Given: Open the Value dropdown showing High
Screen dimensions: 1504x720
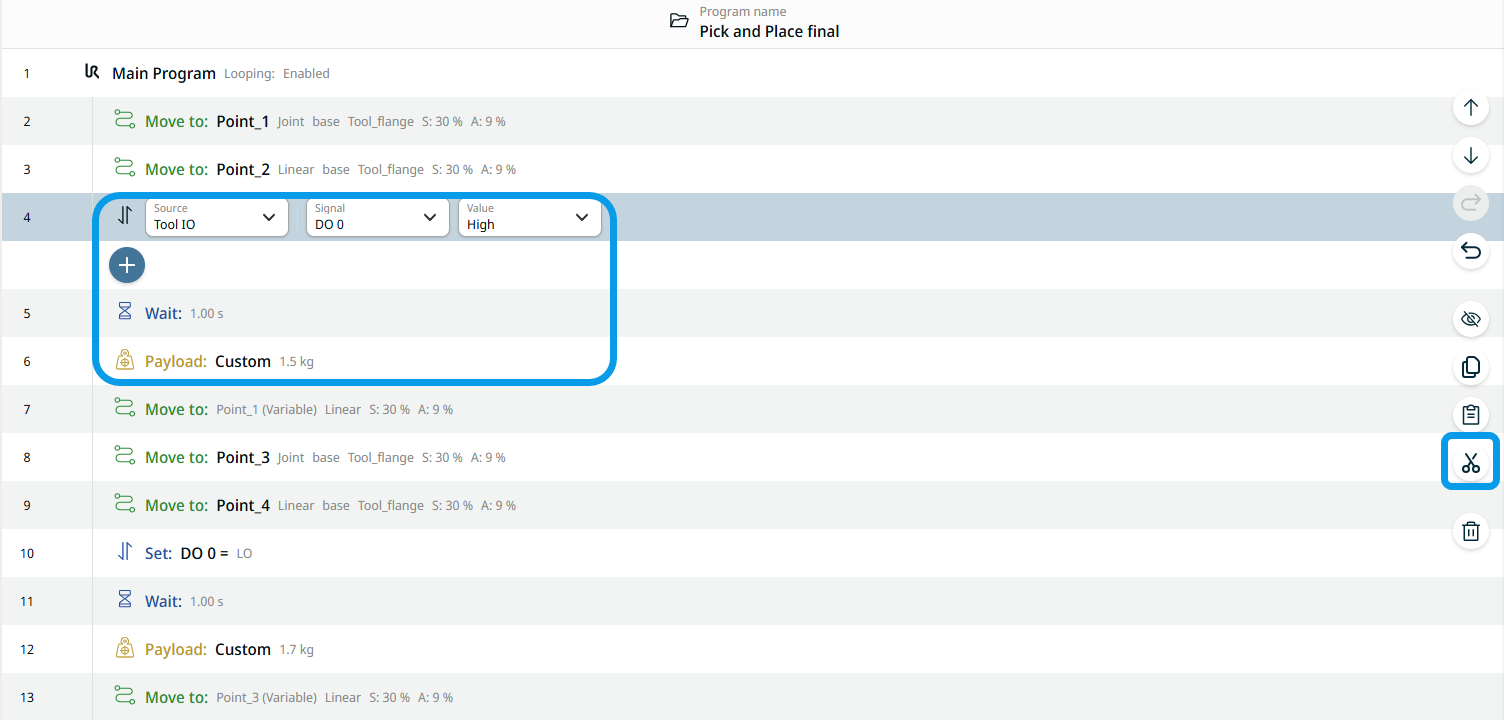Looking at the screenshot, I should point(529,217).
